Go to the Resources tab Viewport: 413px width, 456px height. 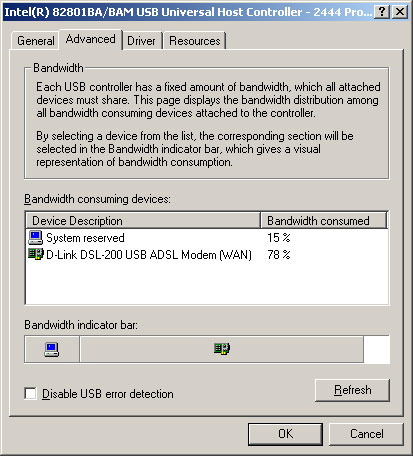click(x=195, y=41)
